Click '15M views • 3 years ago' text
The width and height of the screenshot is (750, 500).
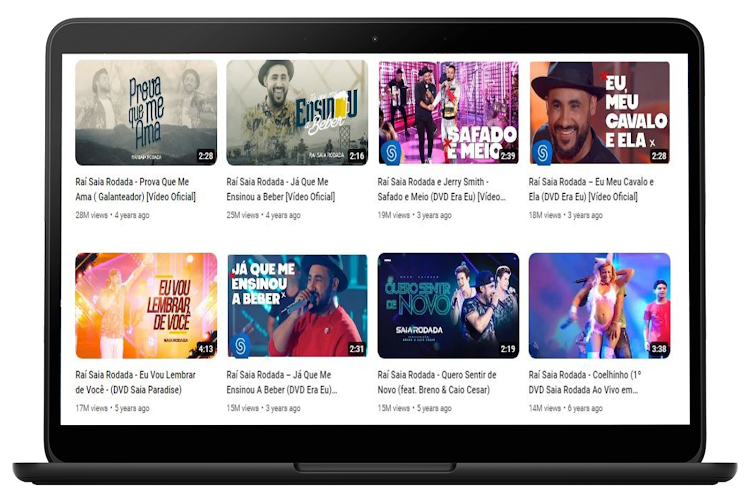[264, 408]
